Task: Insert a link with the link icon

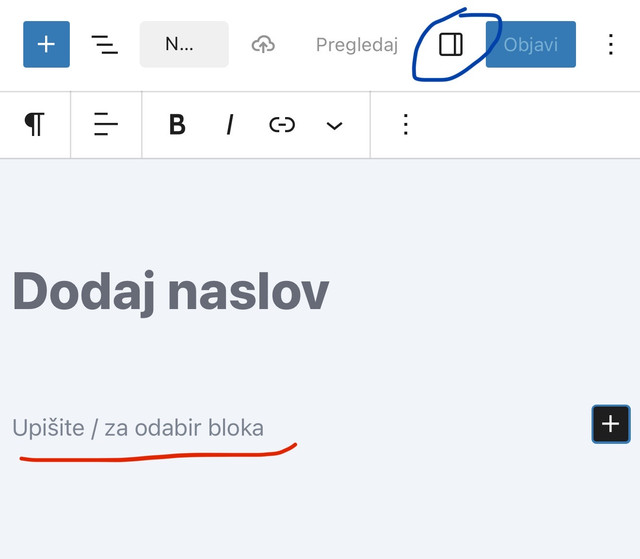Action: (x=282, y=124)
